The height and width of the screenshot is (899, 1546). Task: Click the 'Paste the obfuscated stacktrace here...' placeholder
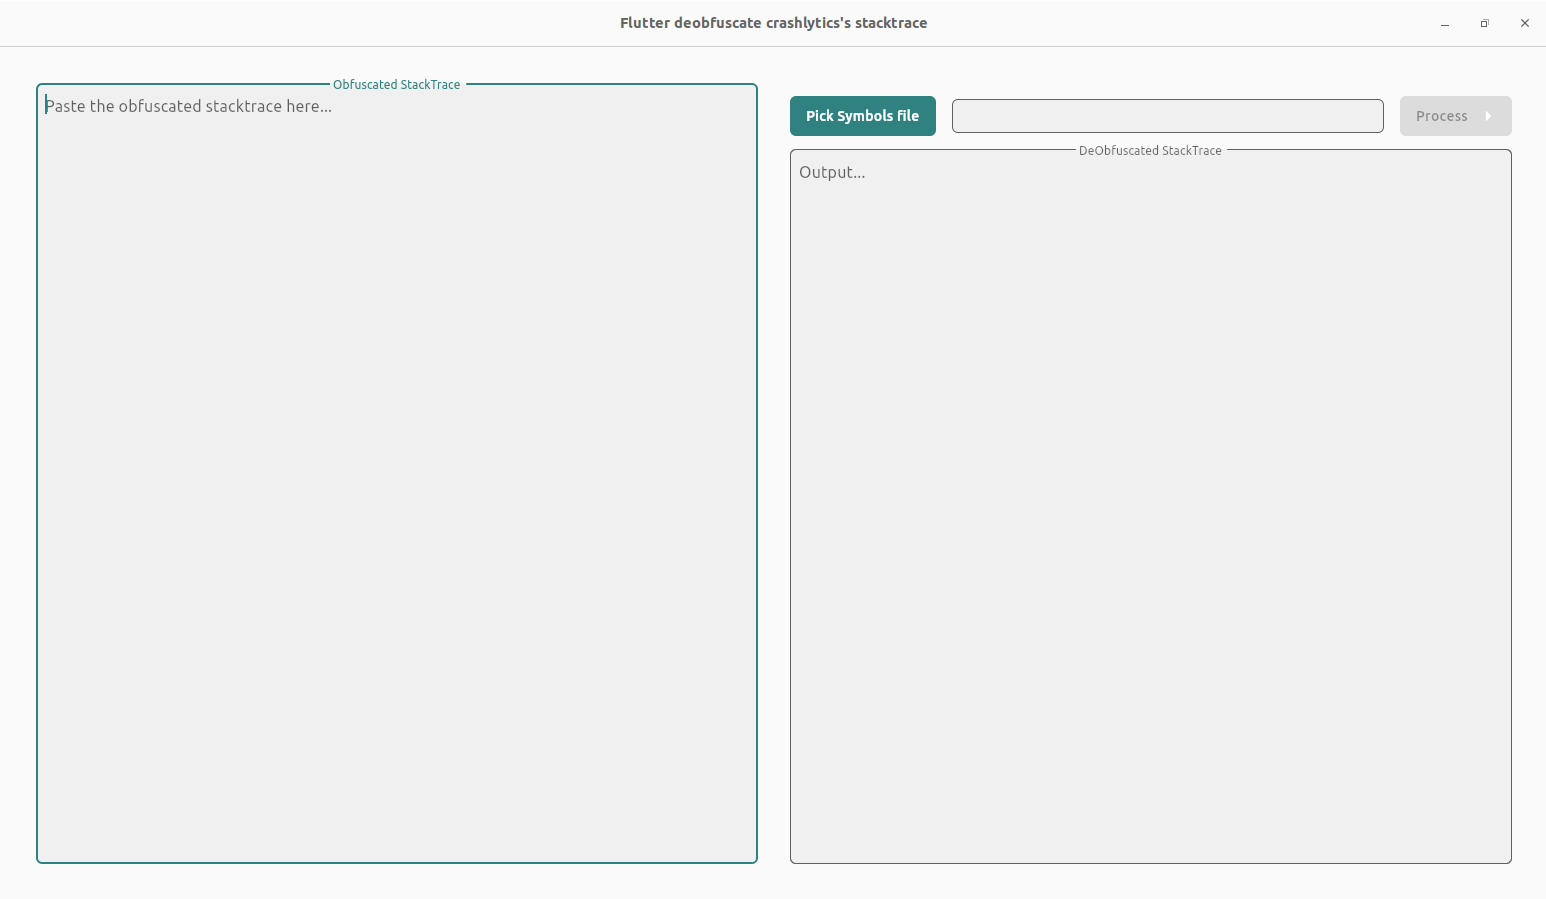click(x=189, y=106)
